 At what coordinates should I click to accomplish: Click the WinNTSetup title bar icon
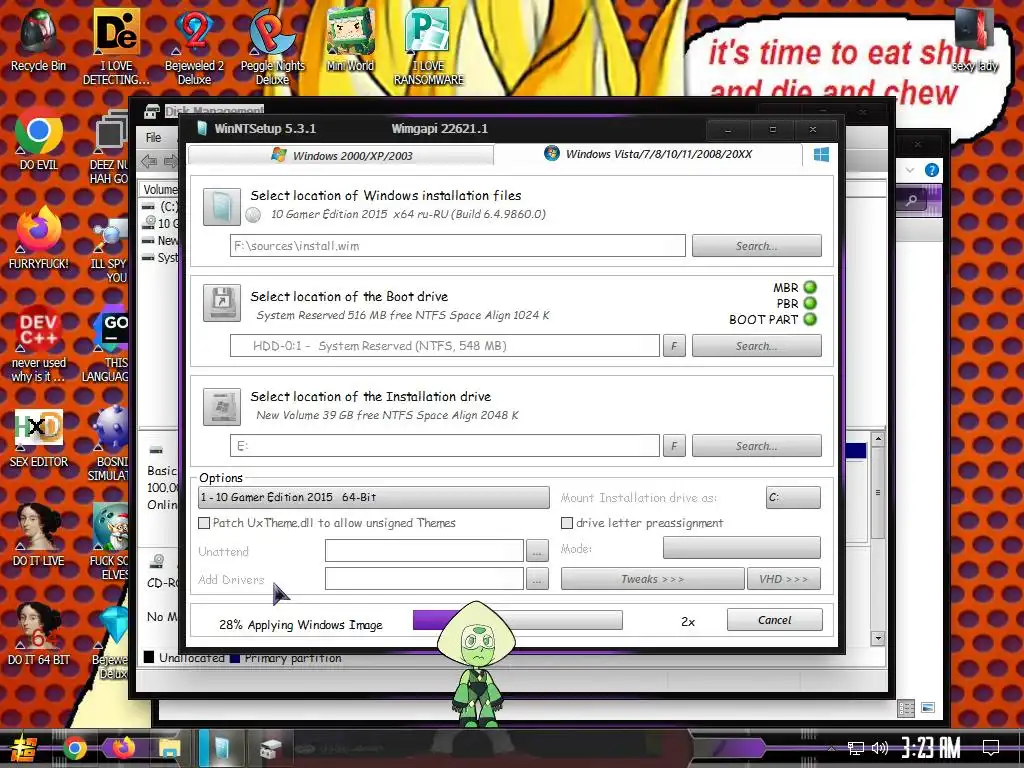[x=202, y=128]
